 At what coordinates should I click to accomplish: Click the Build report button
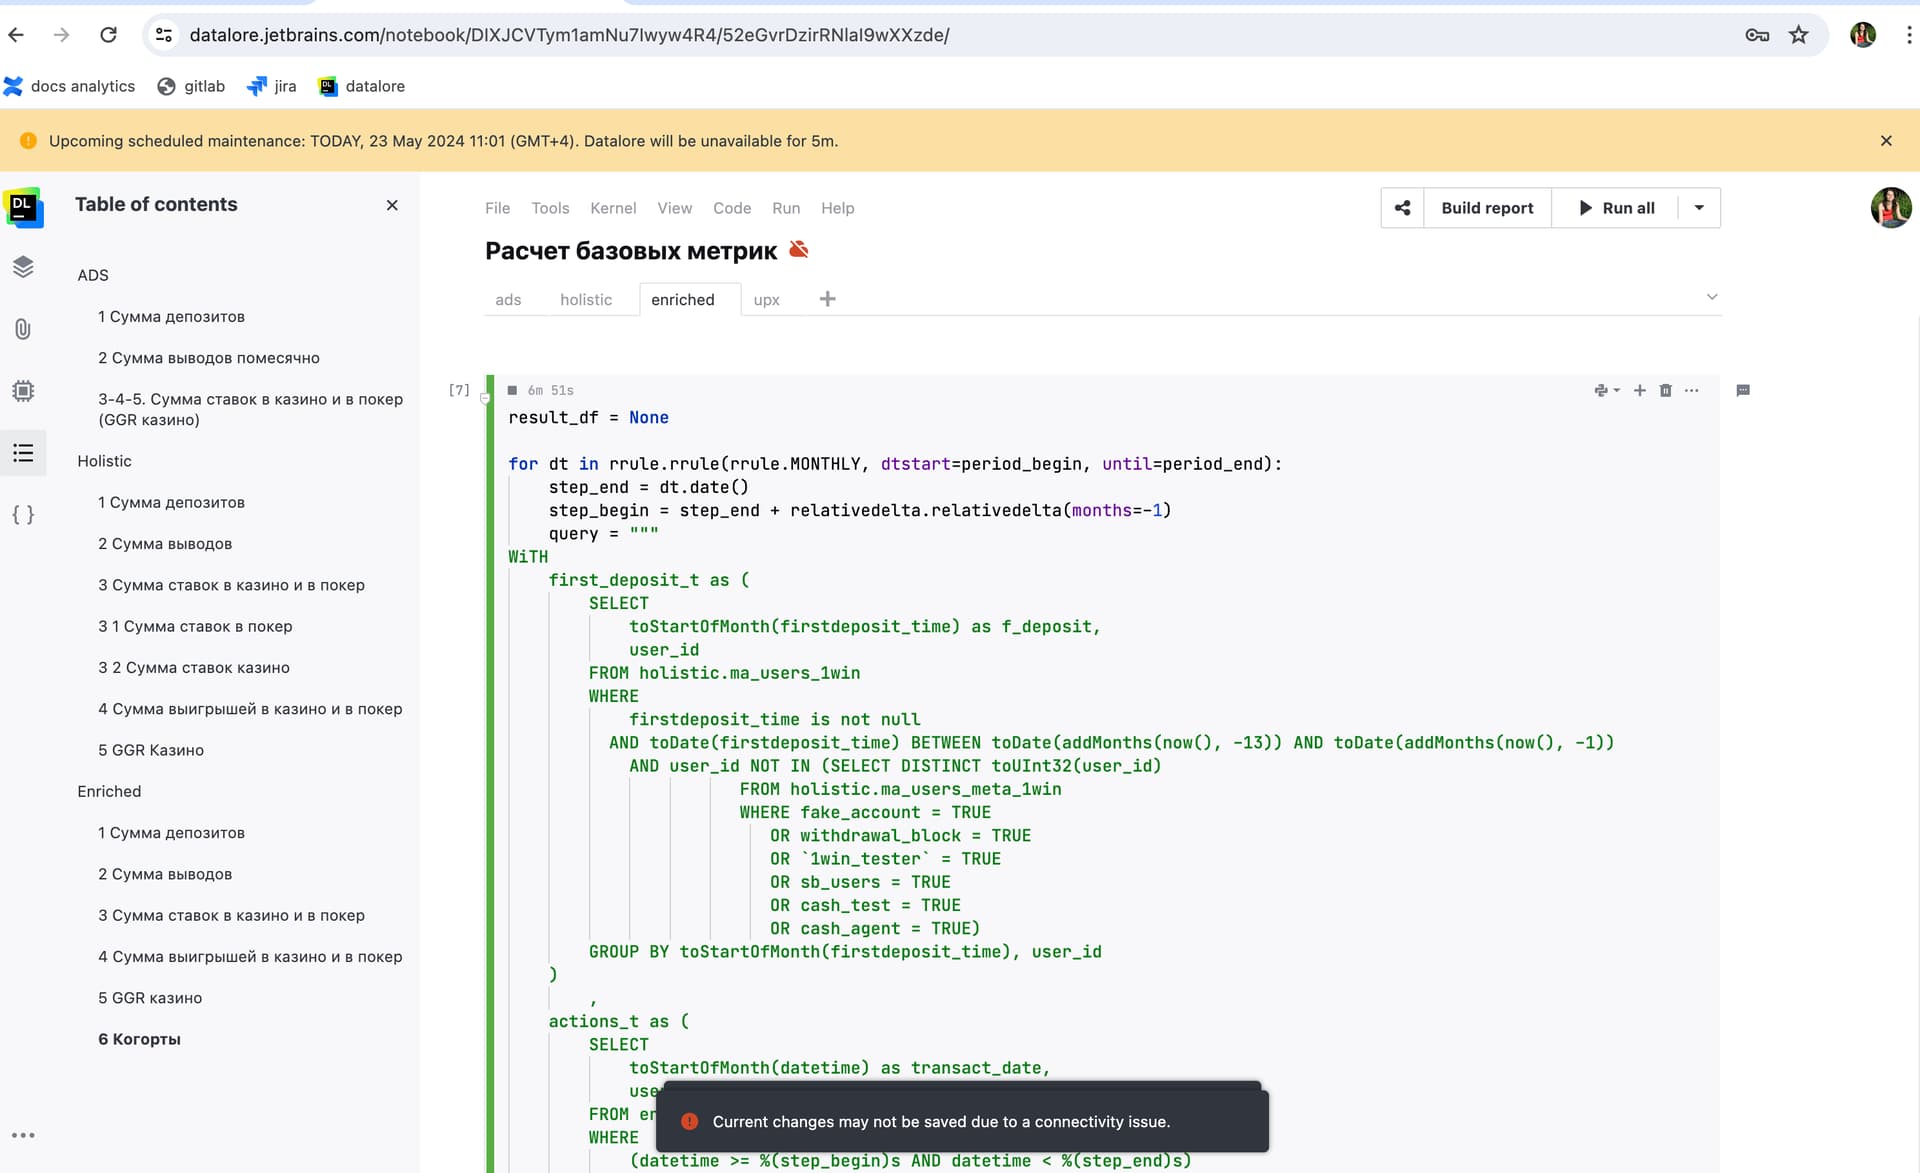pyautogui.click(x=1487, y=208)
